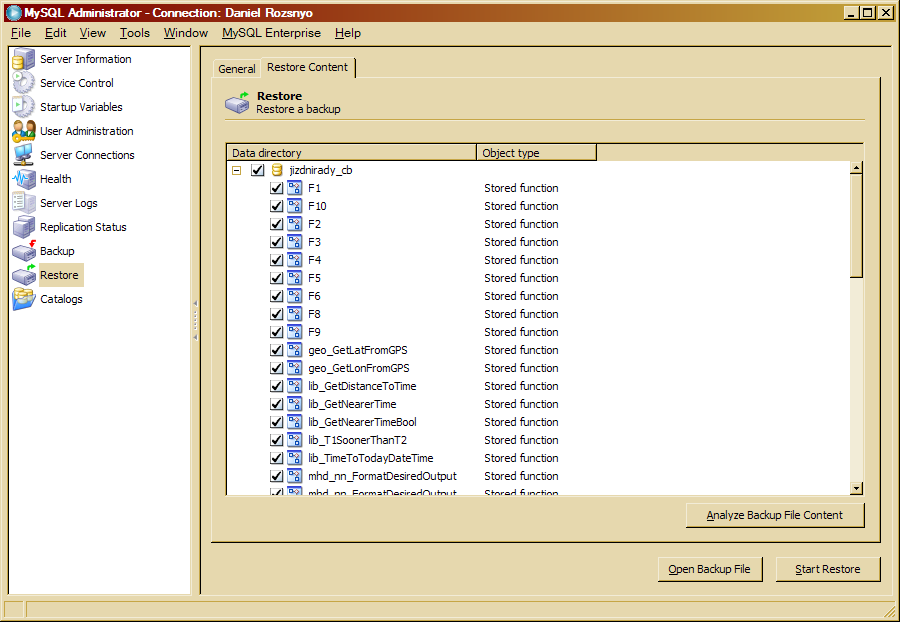The width and height of the screenshot is (900, 622).
Task: Toggle the checkbox for lib_GetNearerTime
Action: (276, 404)
